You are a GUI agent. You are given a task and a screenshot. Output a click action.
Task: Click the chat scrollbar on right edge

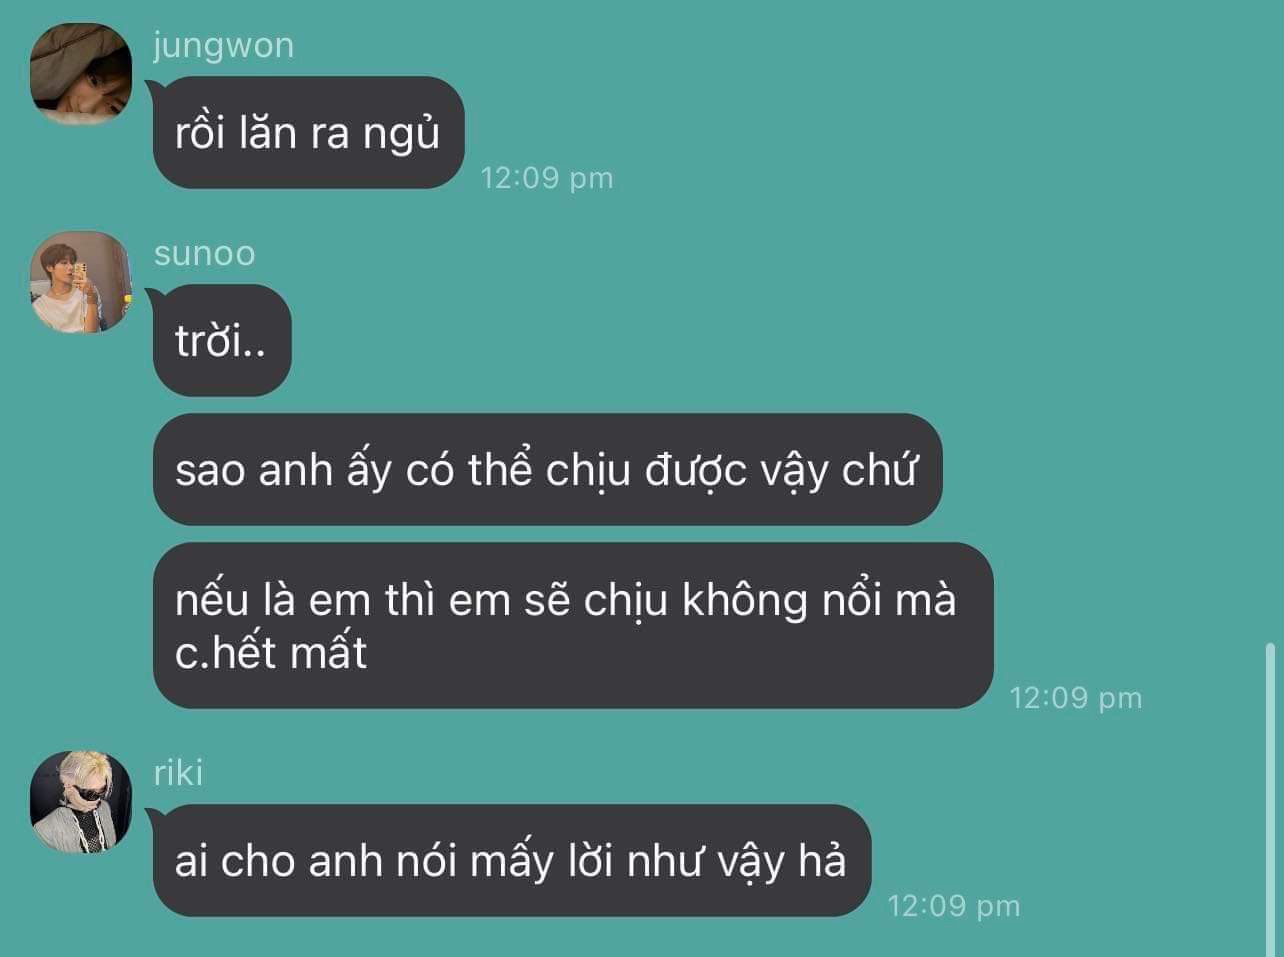pyautogui.click(x=1271, y=796)
